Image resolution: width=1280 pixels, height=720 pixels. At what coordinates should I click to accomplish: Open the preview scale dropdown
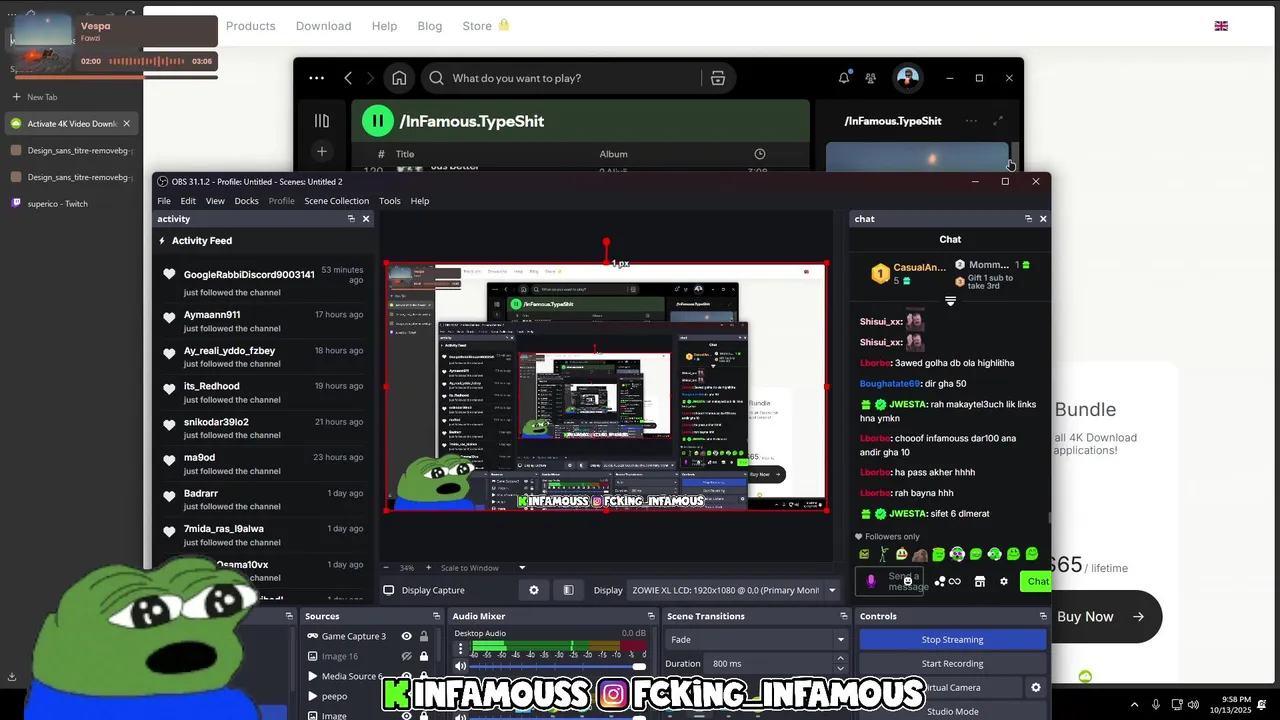click(521, 568)
